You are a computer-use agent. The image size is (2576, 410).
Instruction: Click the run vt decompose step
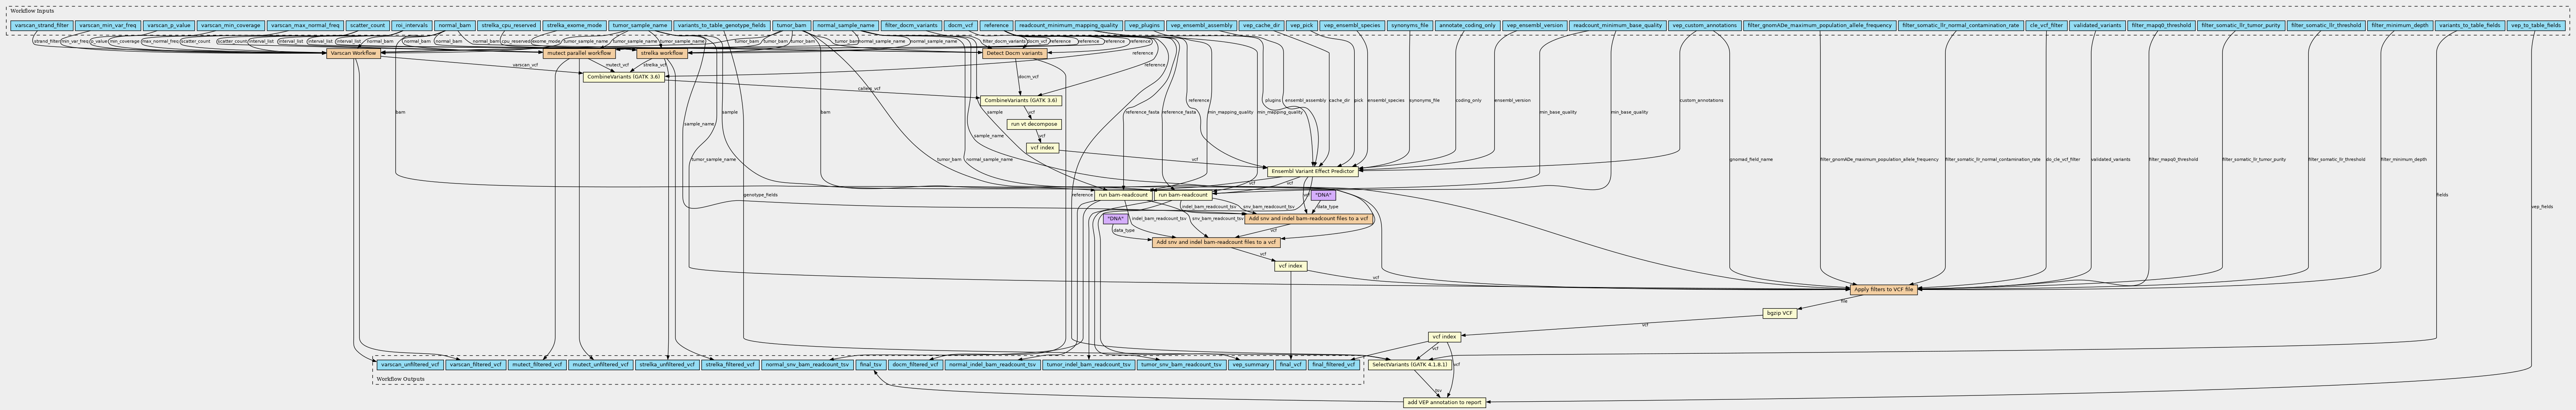tap(1034, 125)
